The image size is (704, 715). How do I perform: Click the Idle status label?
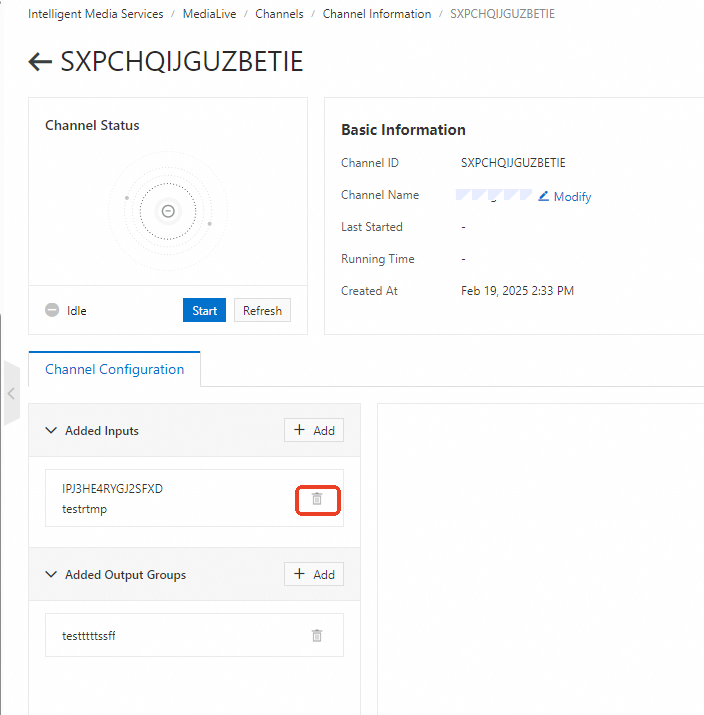77,311
